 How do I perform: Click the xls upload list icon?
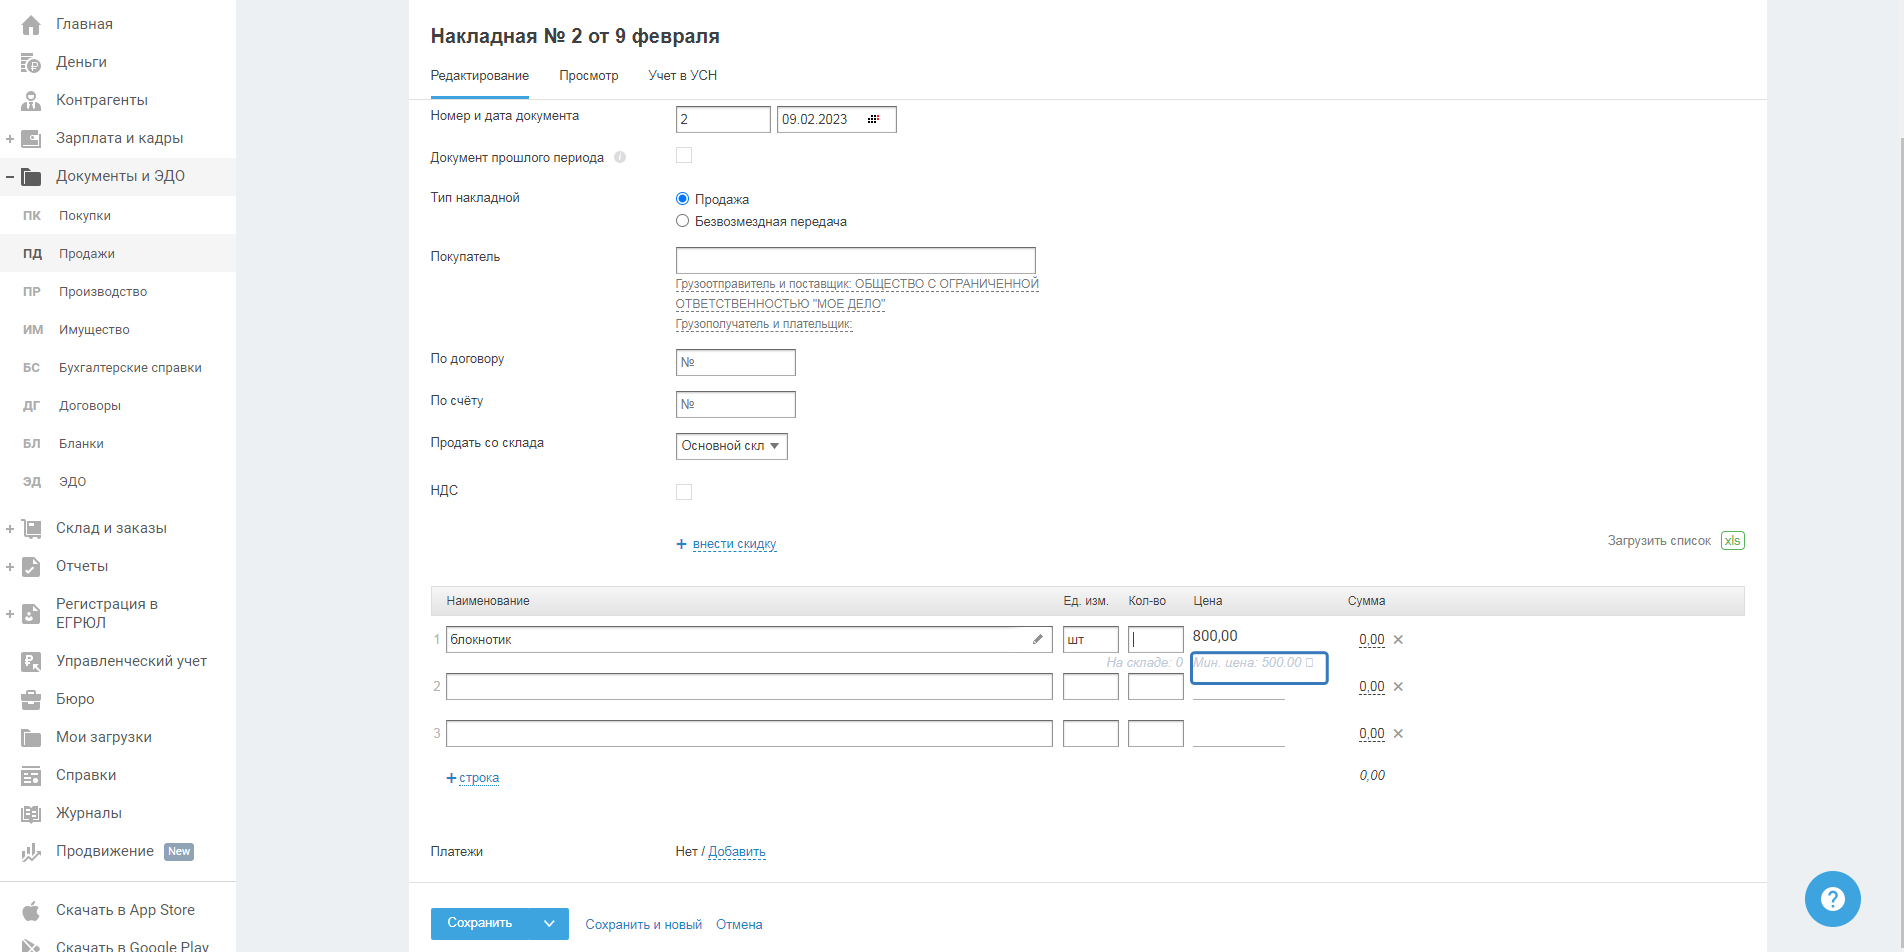pyautogui.click(x=1732, y=540)
